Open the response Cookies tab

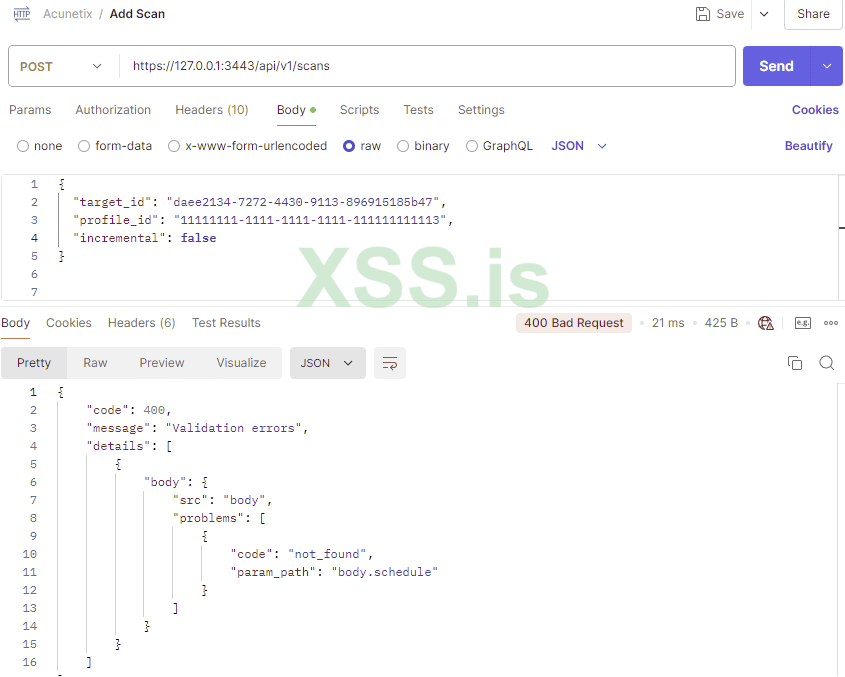(69, 323)
